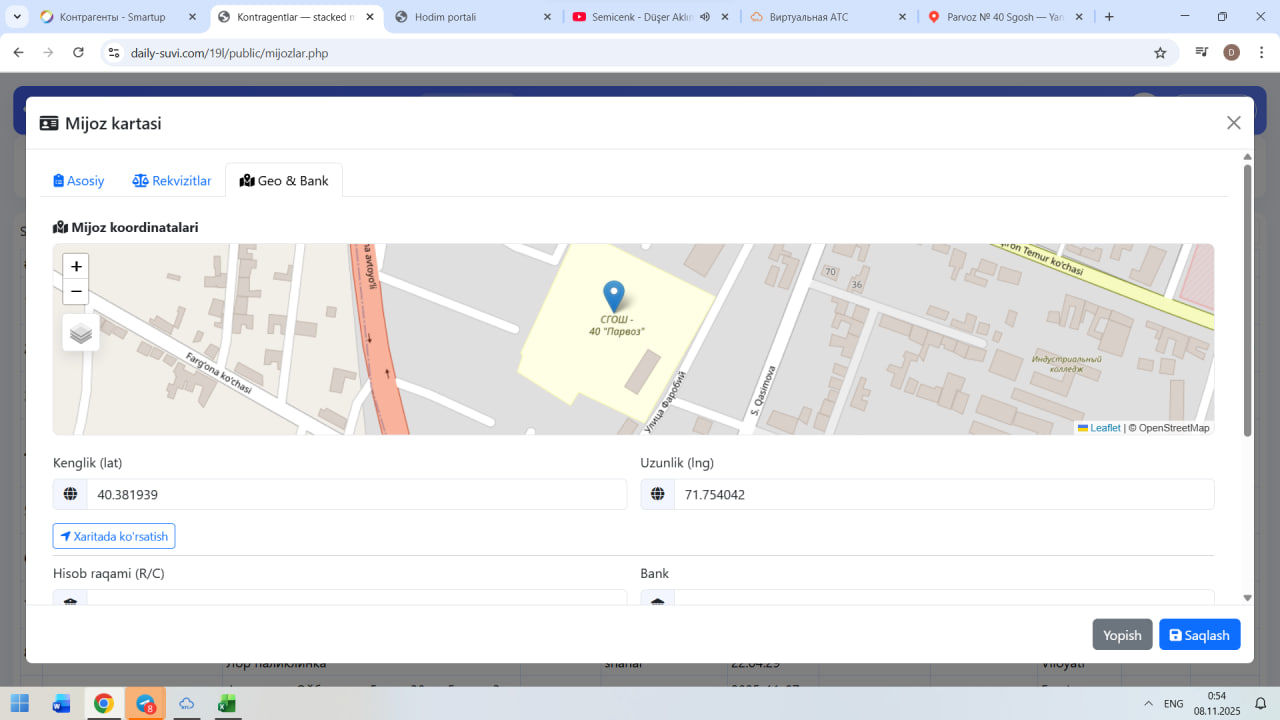The height and width of the screenshot is (720, 1280).
Task: Select the Geo & Bank tab
Action: [284, 181]
